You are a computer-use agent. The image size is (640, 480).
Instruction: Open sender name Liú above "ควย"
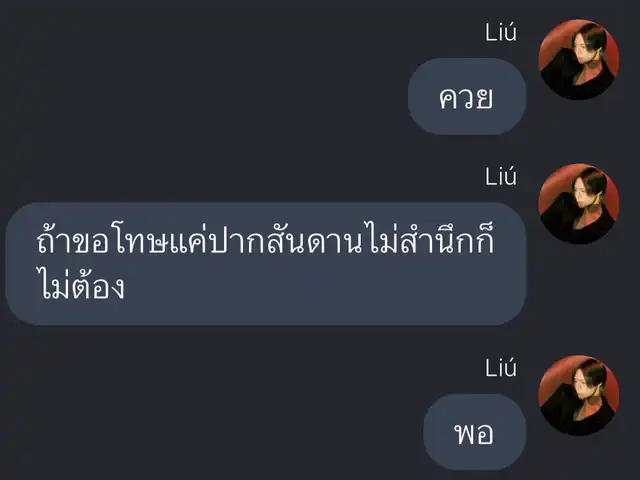[501, 32]
